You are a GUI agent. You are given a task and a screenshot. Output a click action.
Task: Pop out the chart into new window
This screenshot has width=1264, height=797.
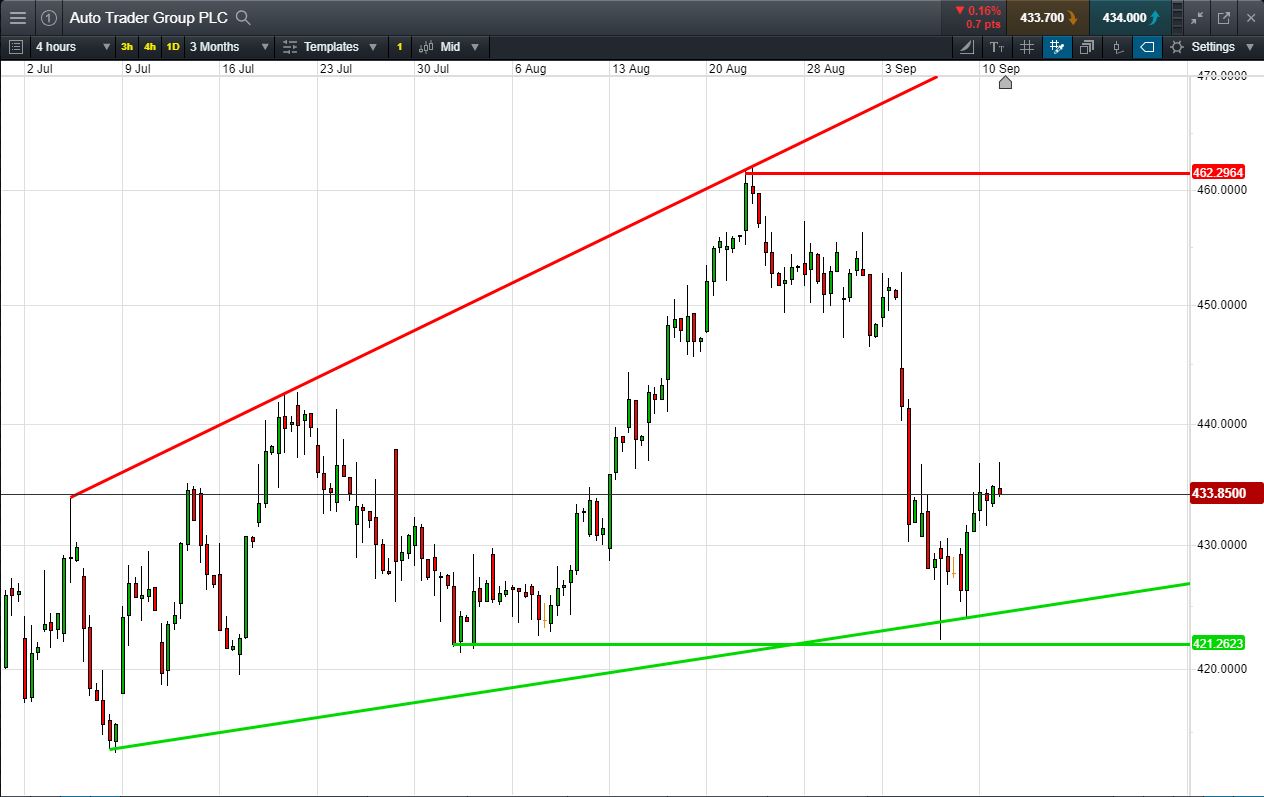pyautogui.click(x=1224, y=18)
